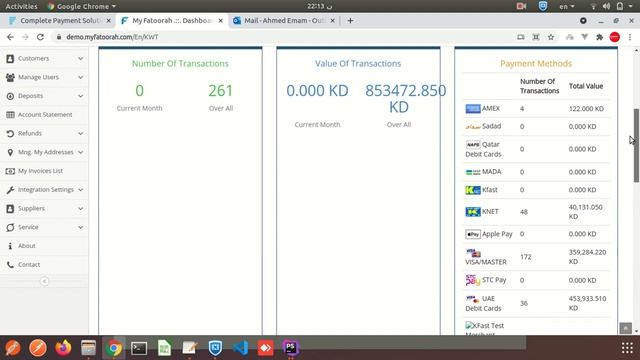Open Firefox from the dock
Screen dimensions: 640x360
pyautogui.click(x=63, y=348)
